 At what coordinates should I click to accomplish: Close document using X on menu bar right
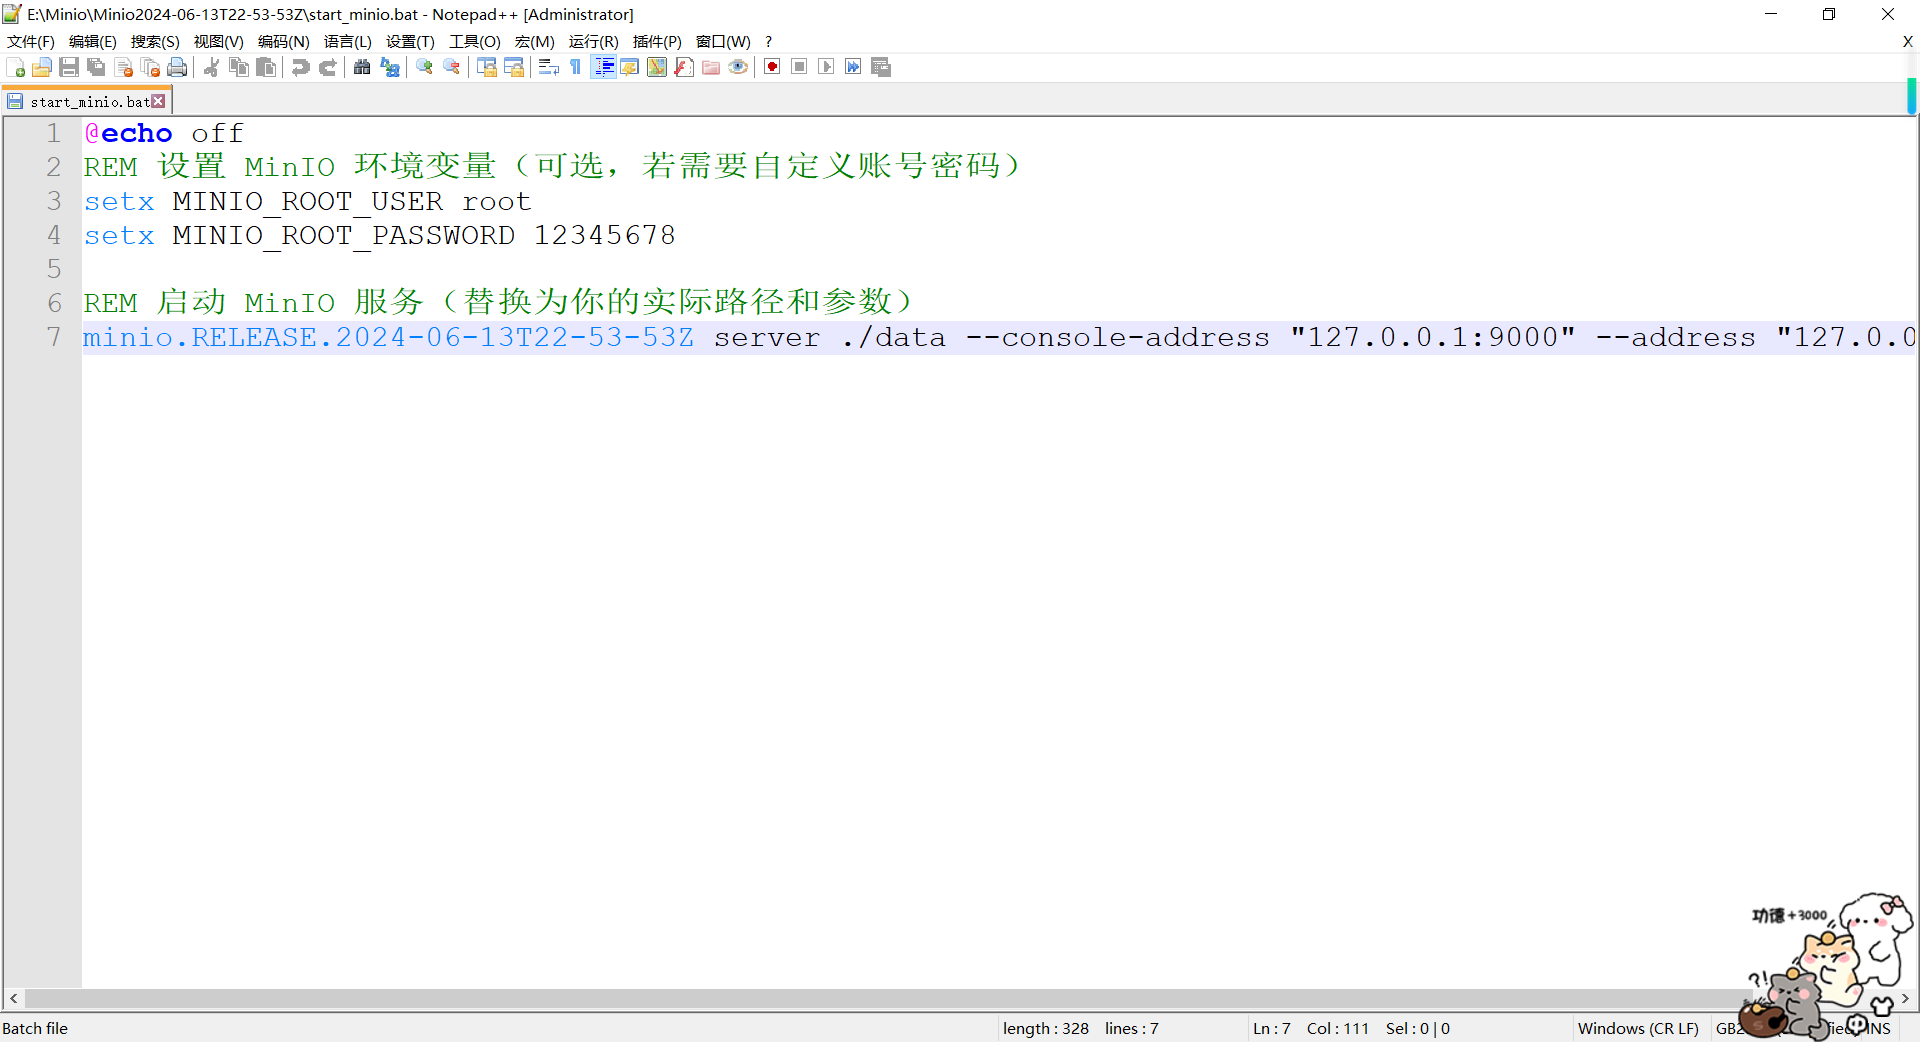click(1907, 41)
